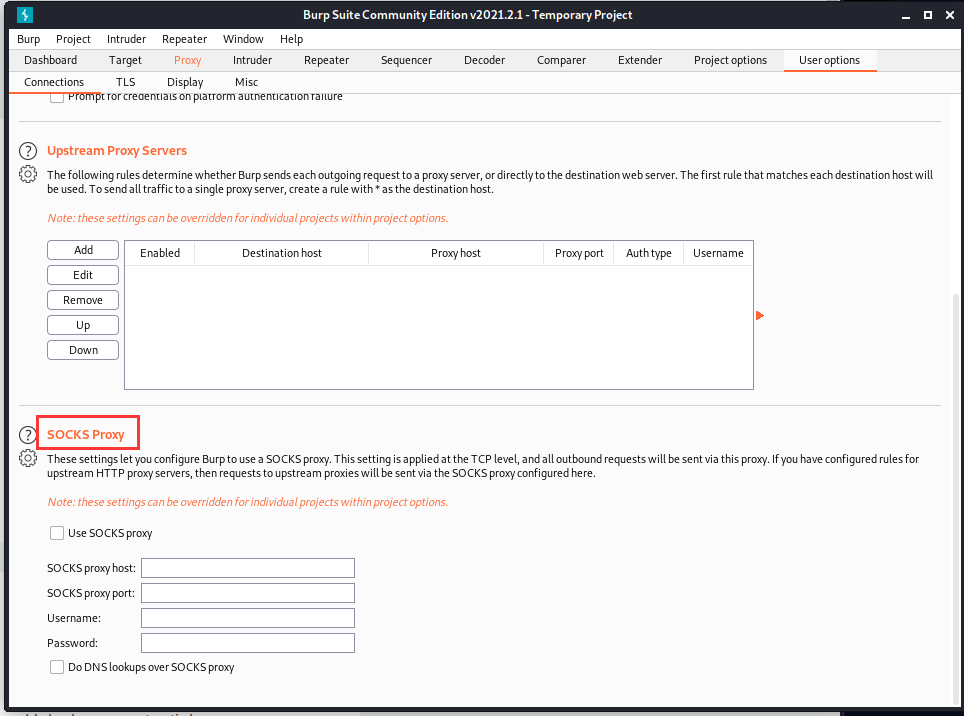Click the SOCKS Proxy heading

(85, 435)
